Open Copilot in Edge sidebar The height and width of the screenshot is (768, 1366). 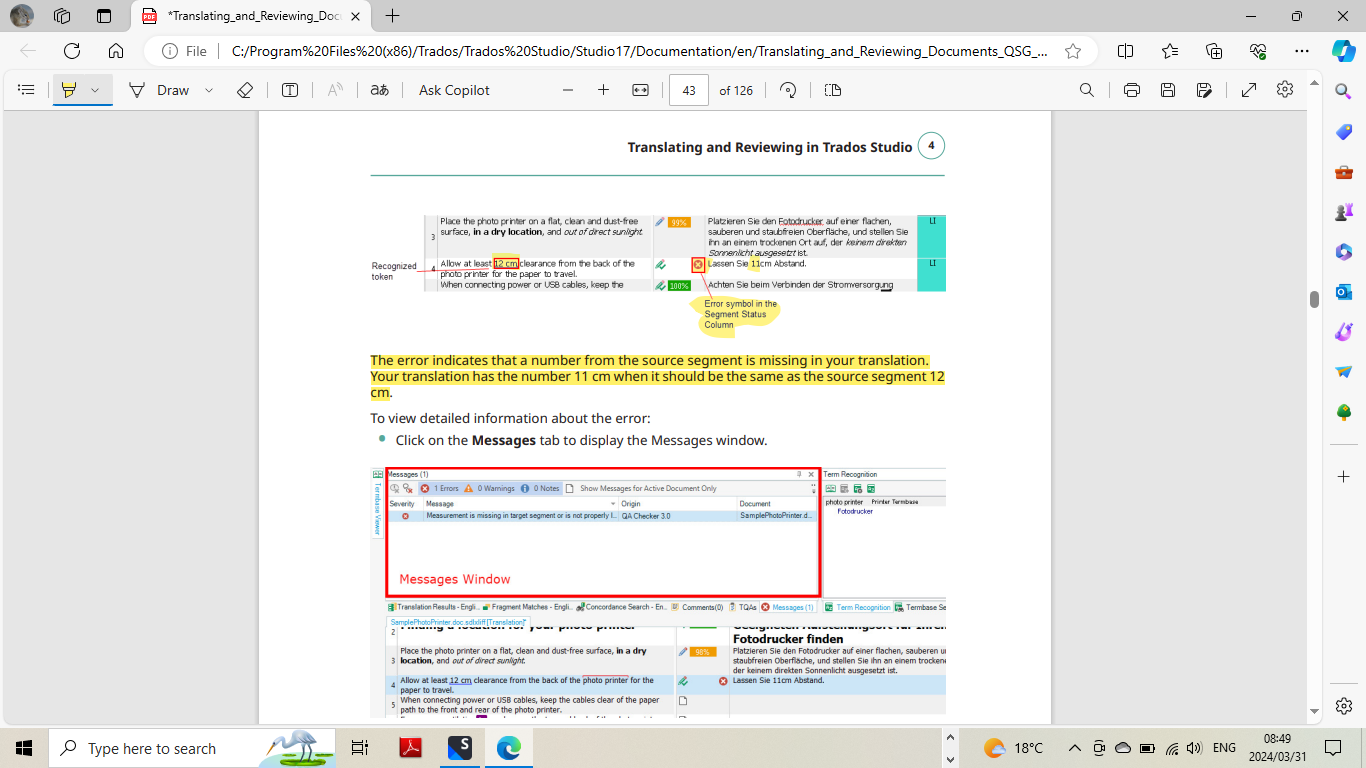point(1343,51)
